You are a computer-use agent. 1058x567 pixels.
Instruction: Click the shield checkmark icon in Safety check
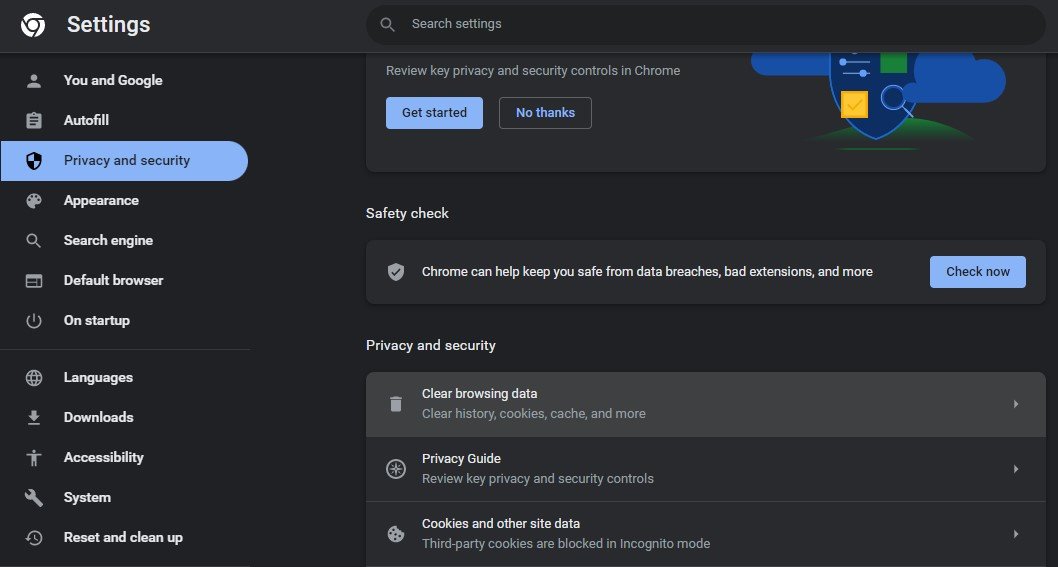pos(395,272)
